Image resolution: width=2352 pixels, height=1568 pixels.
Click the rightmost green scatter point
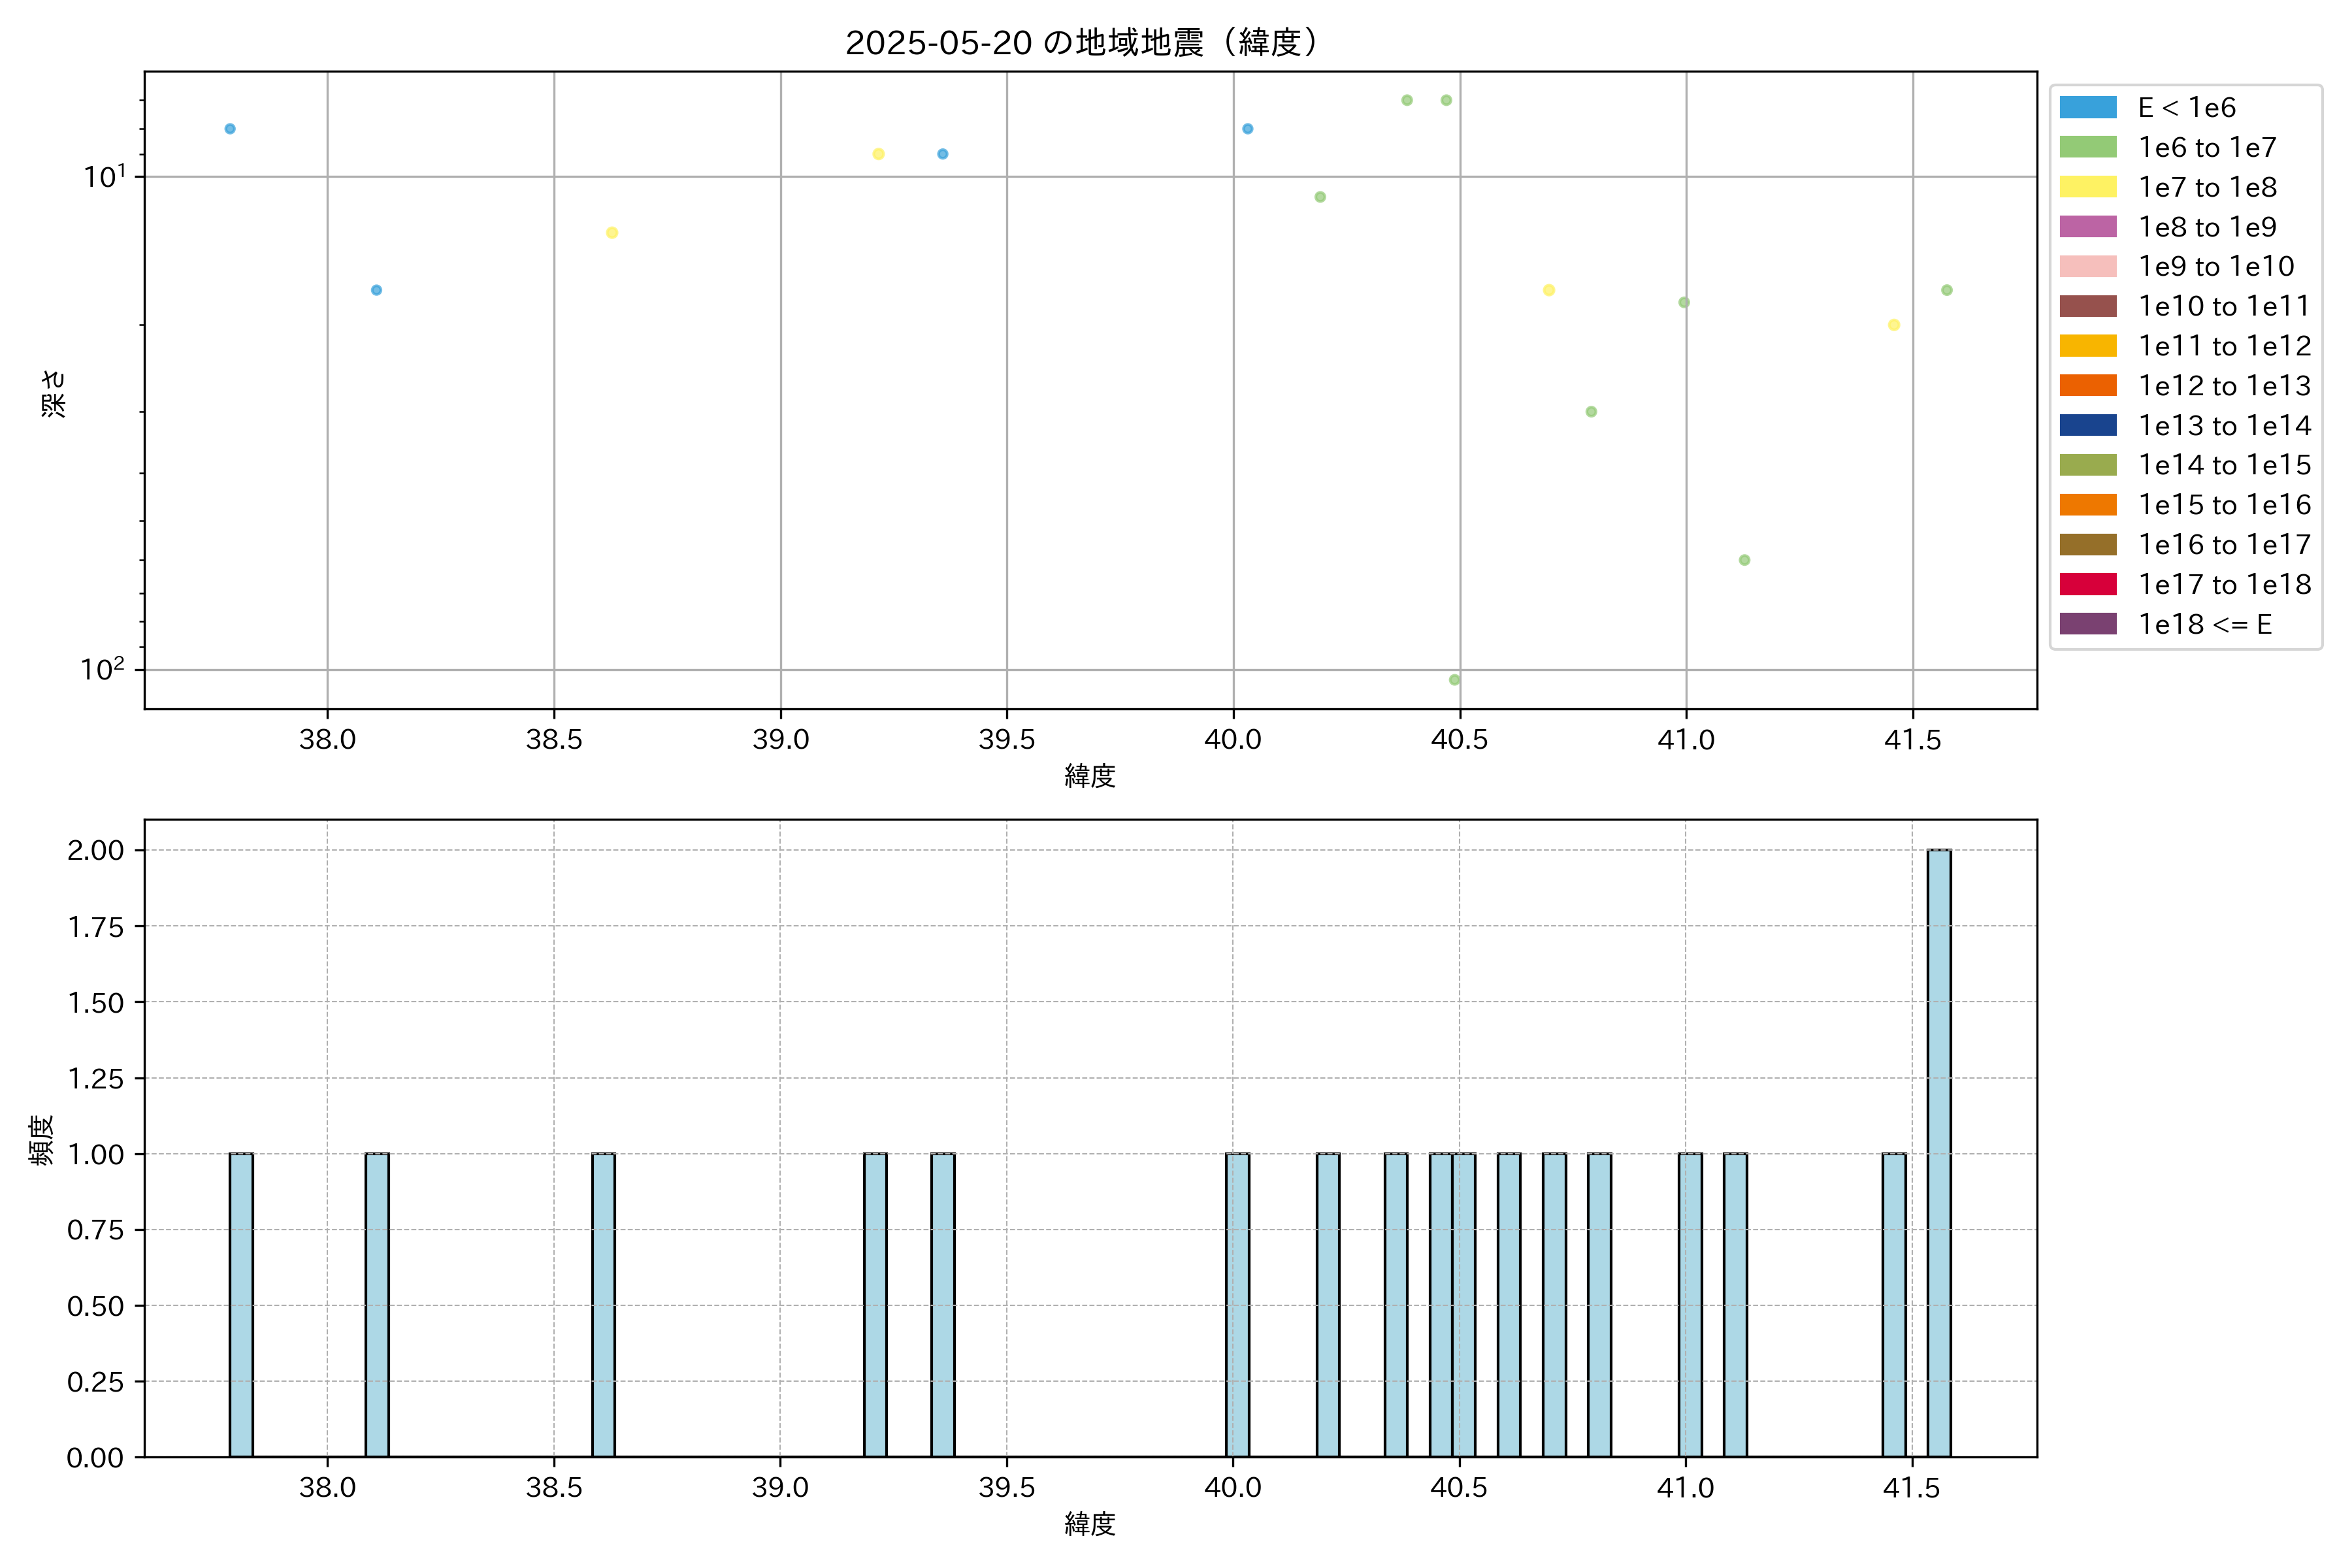(x=1946, y=290)
